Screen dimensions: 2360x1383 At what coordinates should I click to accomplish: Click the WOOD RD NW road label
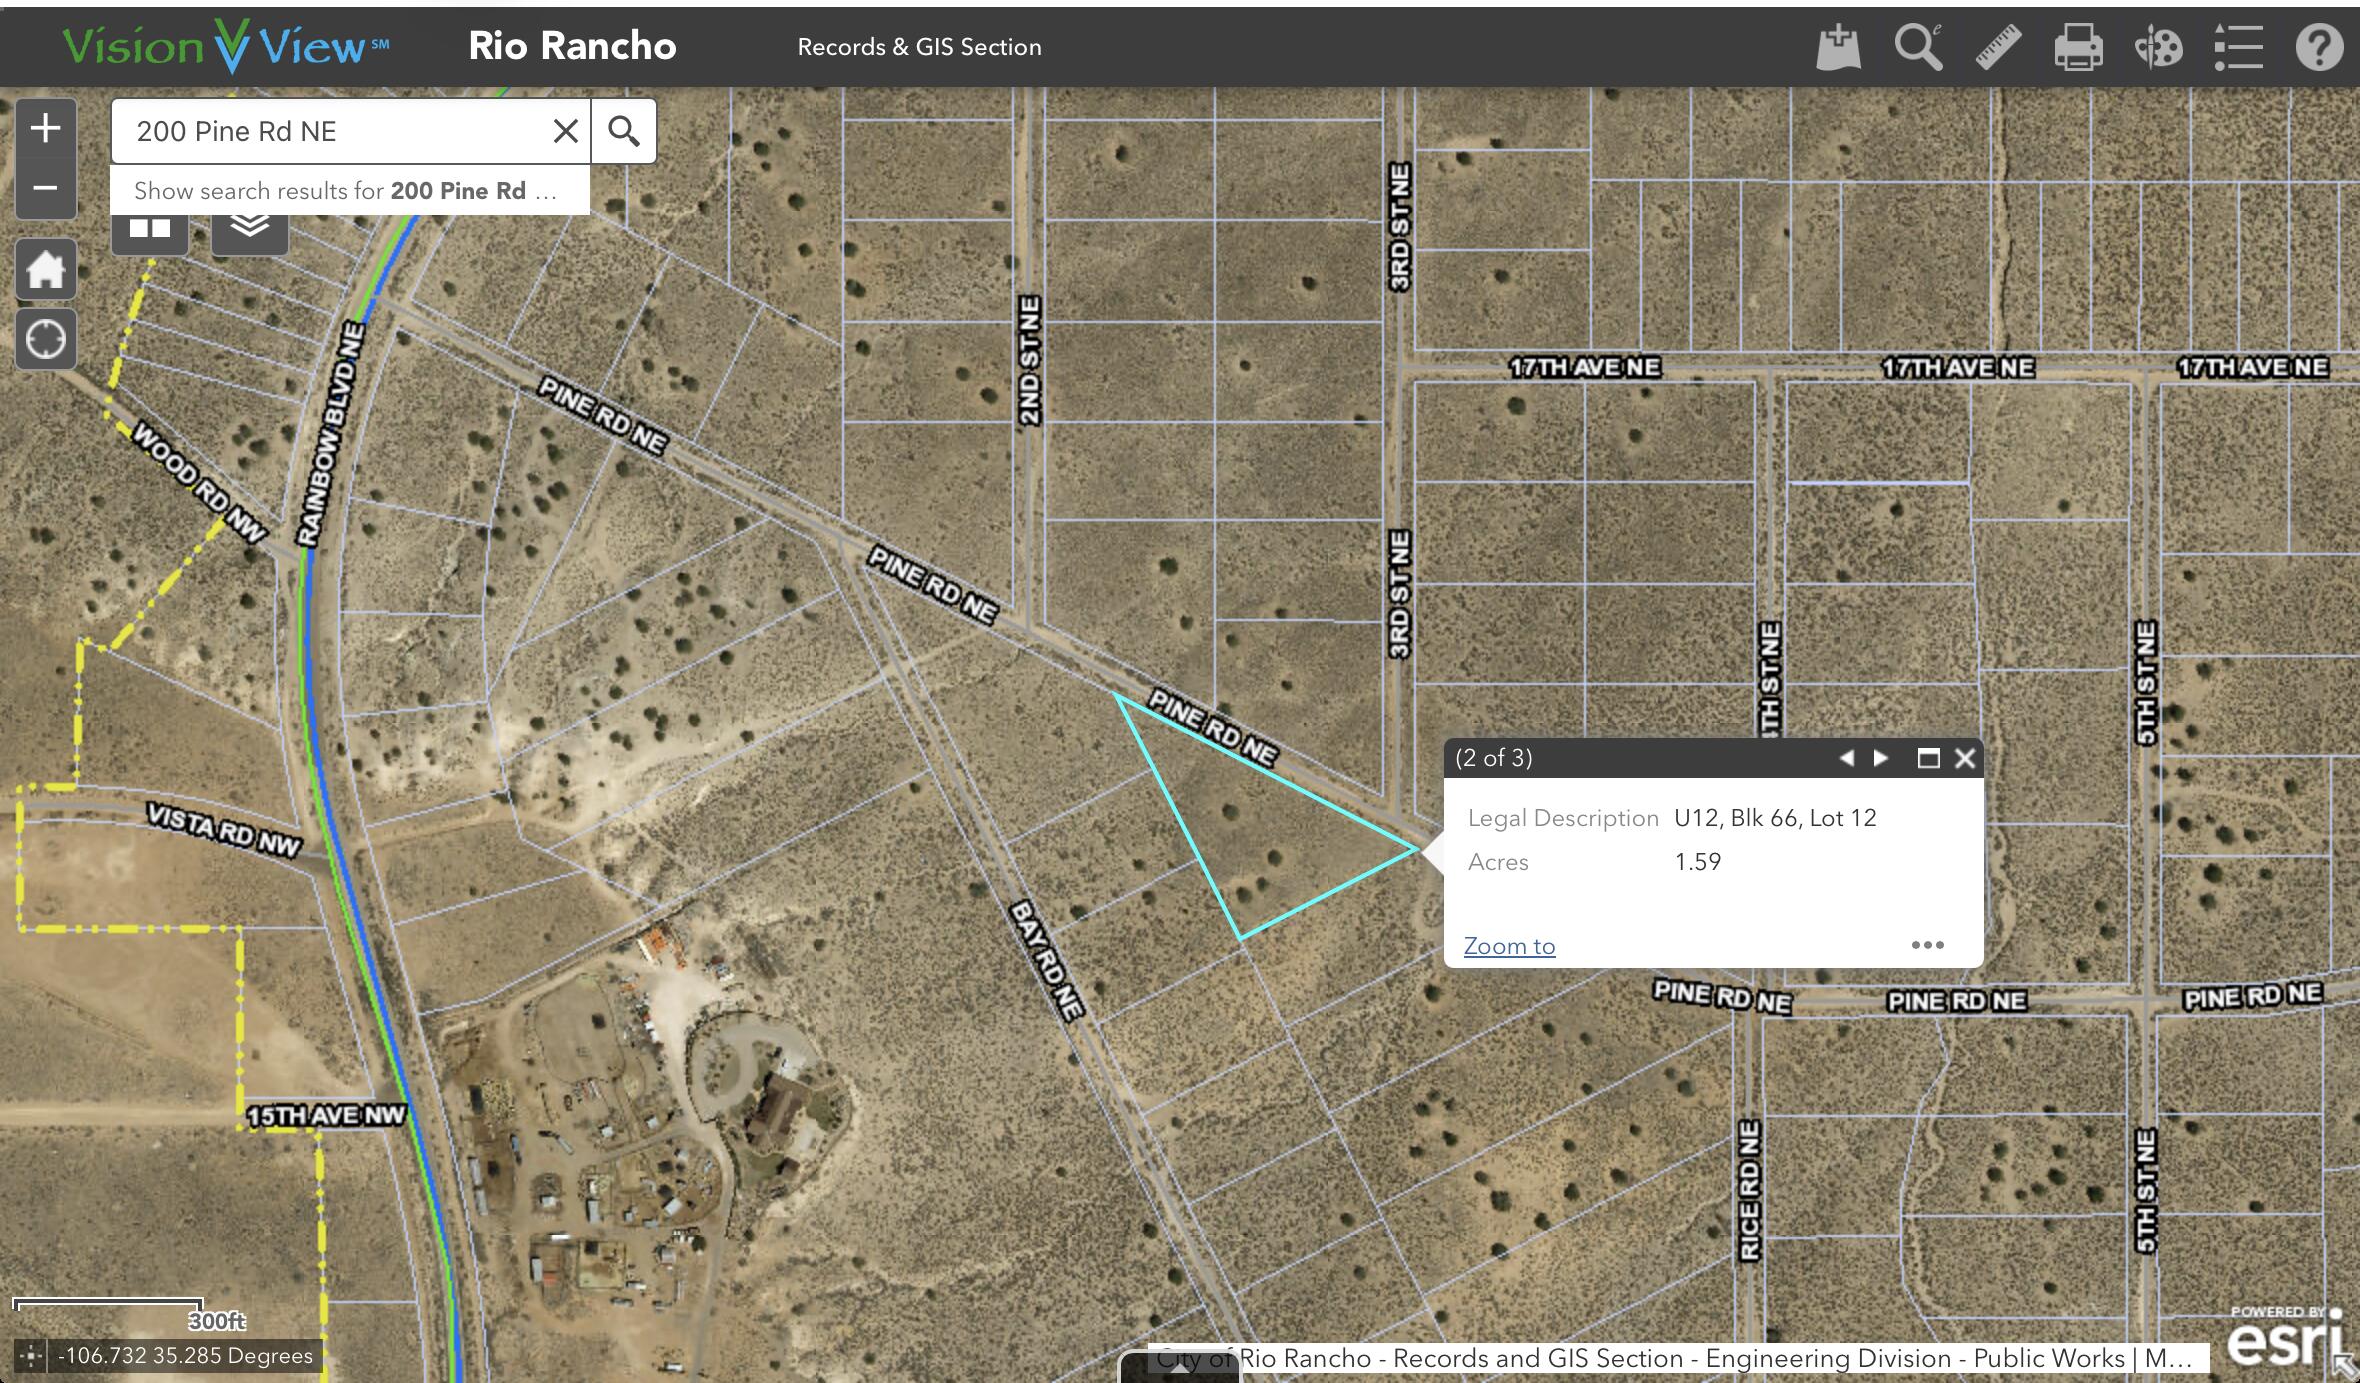pos(198,482)
